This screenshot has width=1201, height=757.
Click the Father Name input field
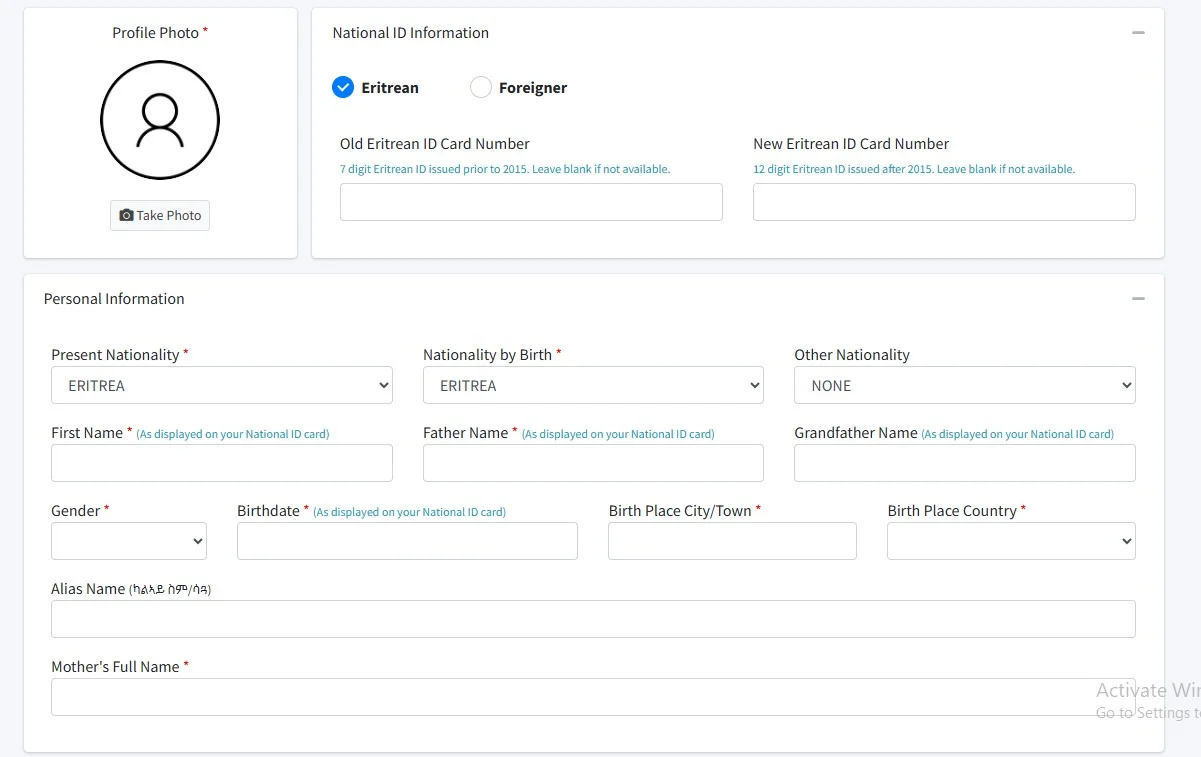(593, 463)
